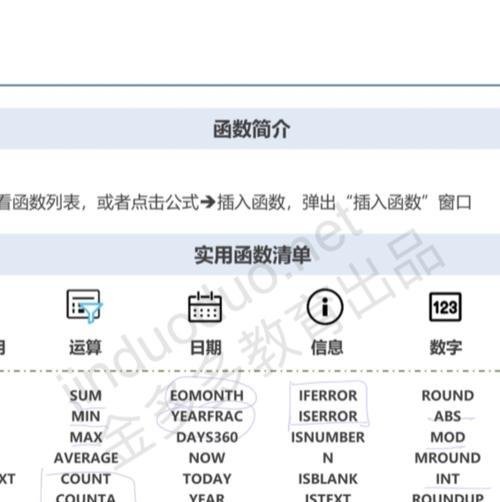
Task: Click the SUM function name
Action: point(86,396)
